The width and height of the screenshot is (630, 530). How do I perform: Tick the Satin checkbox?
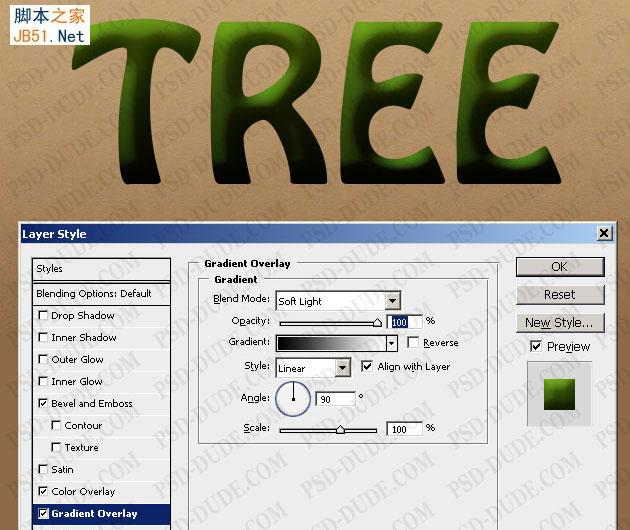[43, 469]
